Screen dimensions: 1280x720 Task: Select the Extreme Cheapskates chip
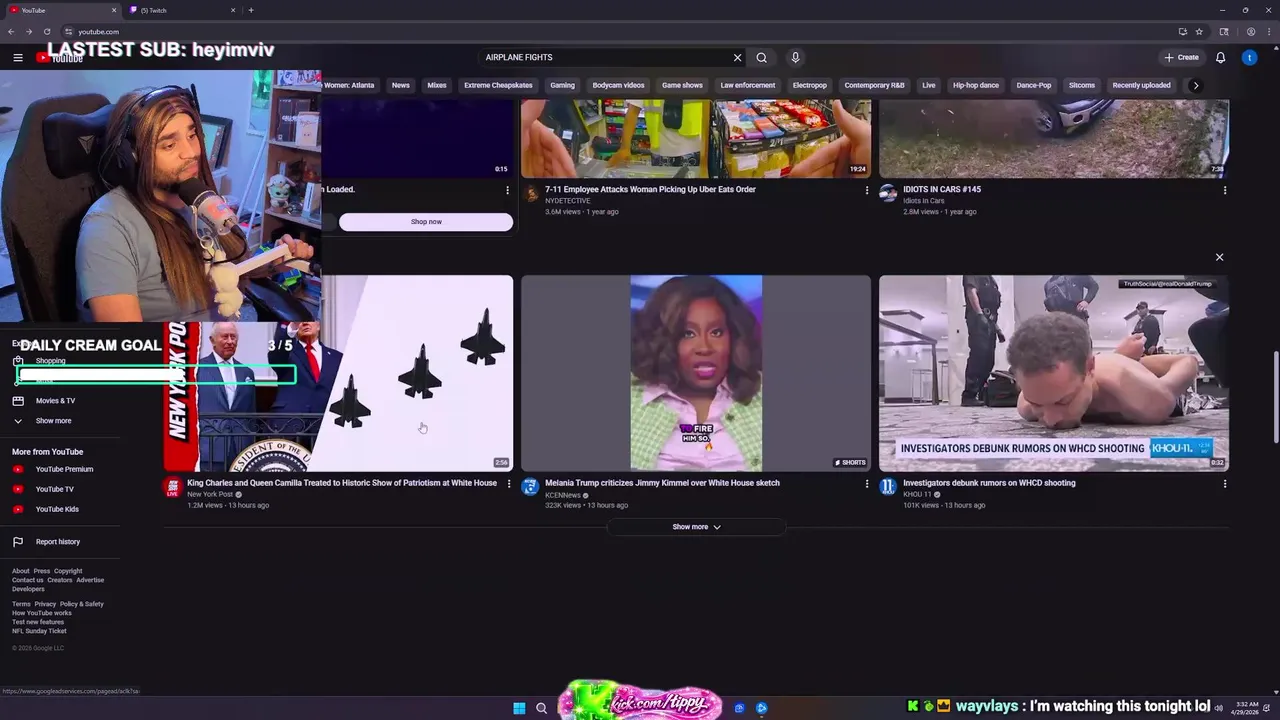point(498,85)
